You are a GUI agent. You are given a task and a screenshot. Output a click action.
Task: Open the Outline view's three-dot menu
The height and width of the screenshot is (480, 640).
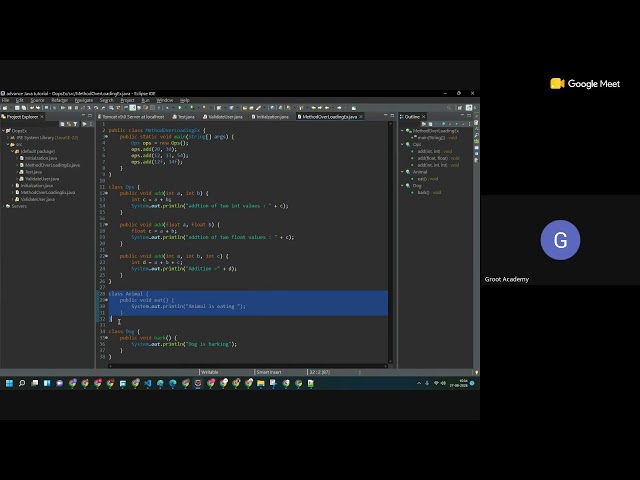click(469, 124)
